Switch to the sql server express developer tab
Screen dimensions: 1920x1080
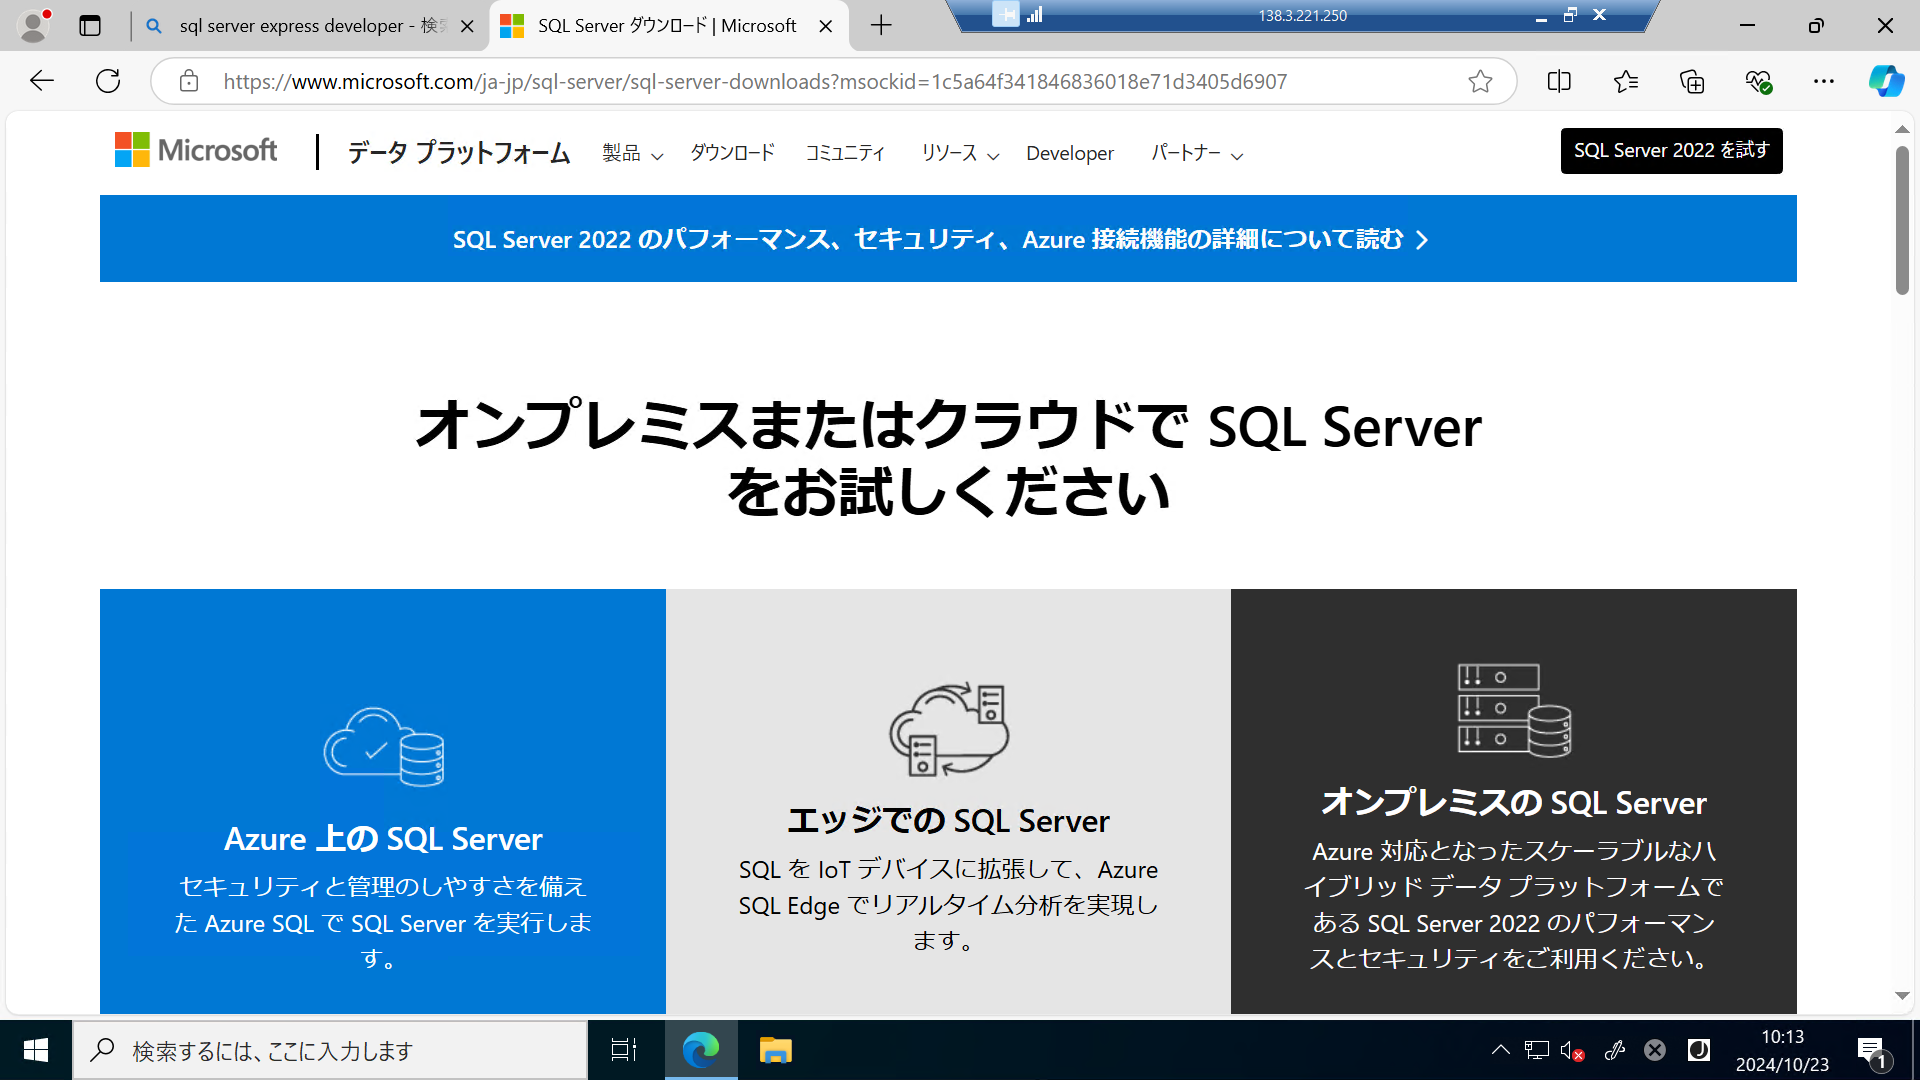coord(300,25)
